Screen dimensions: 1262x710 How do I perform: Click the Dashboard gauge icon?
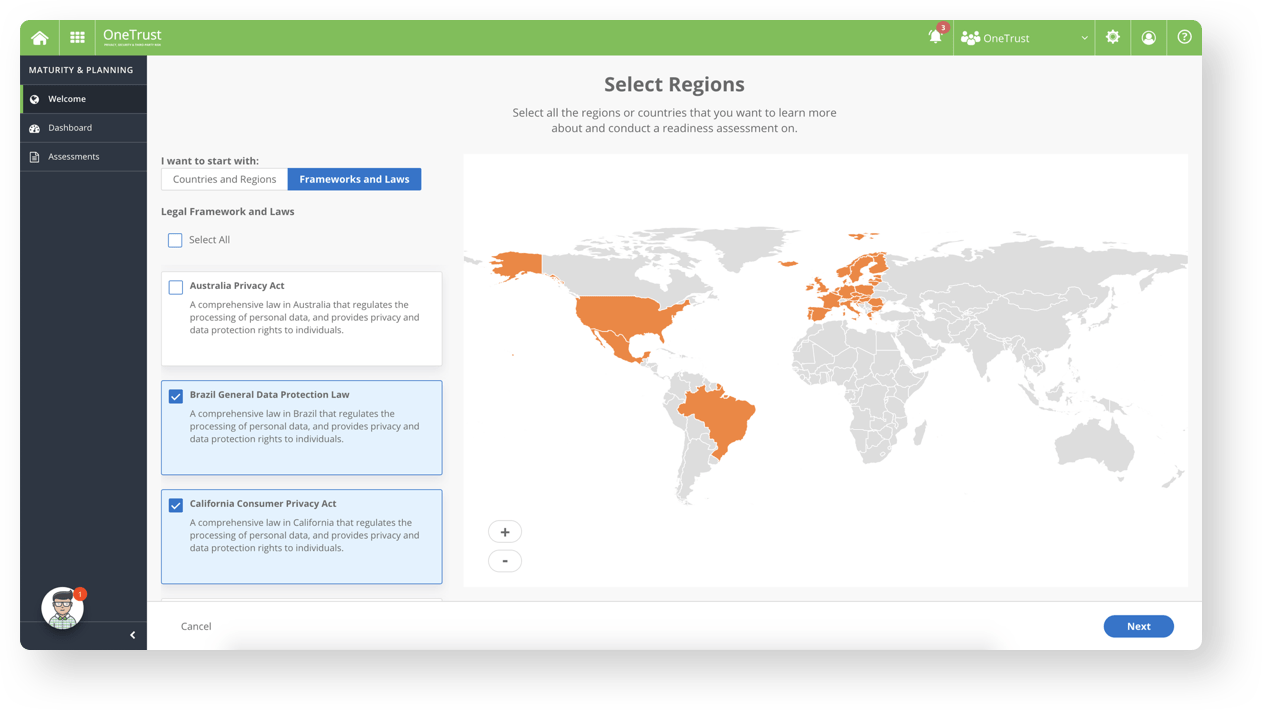tap(35, 128)
